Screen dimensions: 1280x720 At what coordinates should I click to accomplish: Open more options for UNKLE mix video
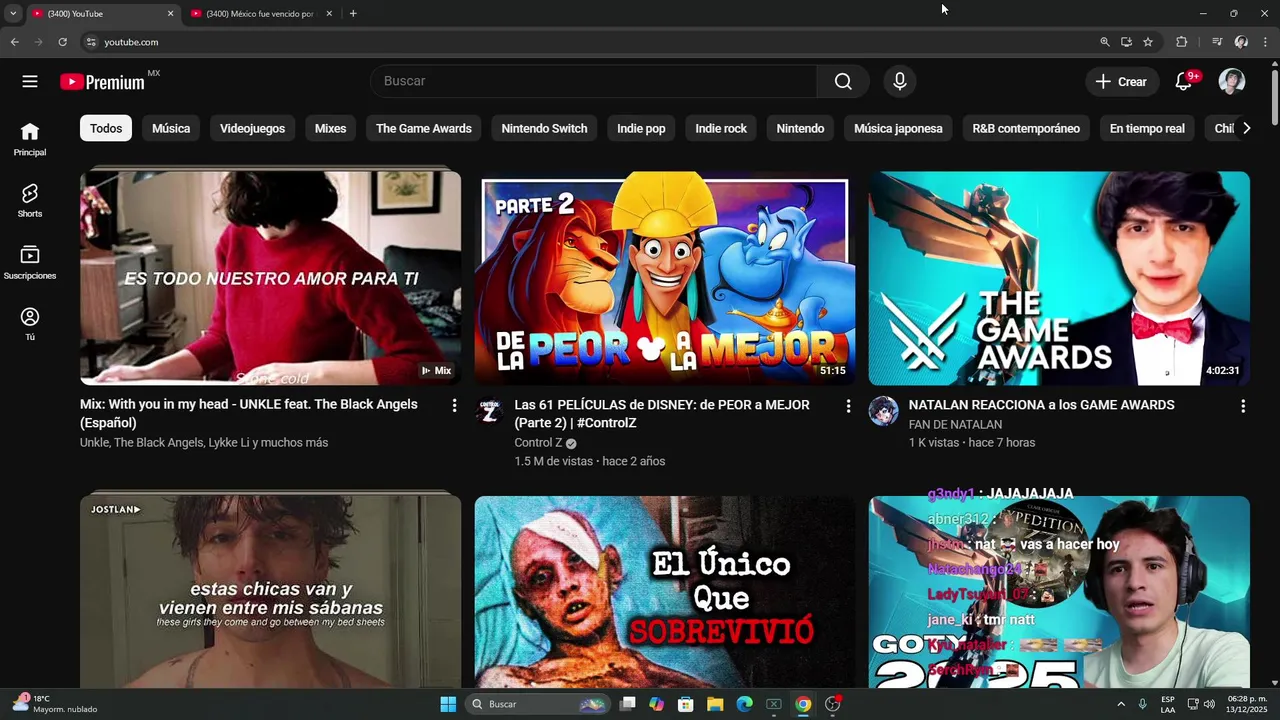pyautogui.click(x=454, y=406)
